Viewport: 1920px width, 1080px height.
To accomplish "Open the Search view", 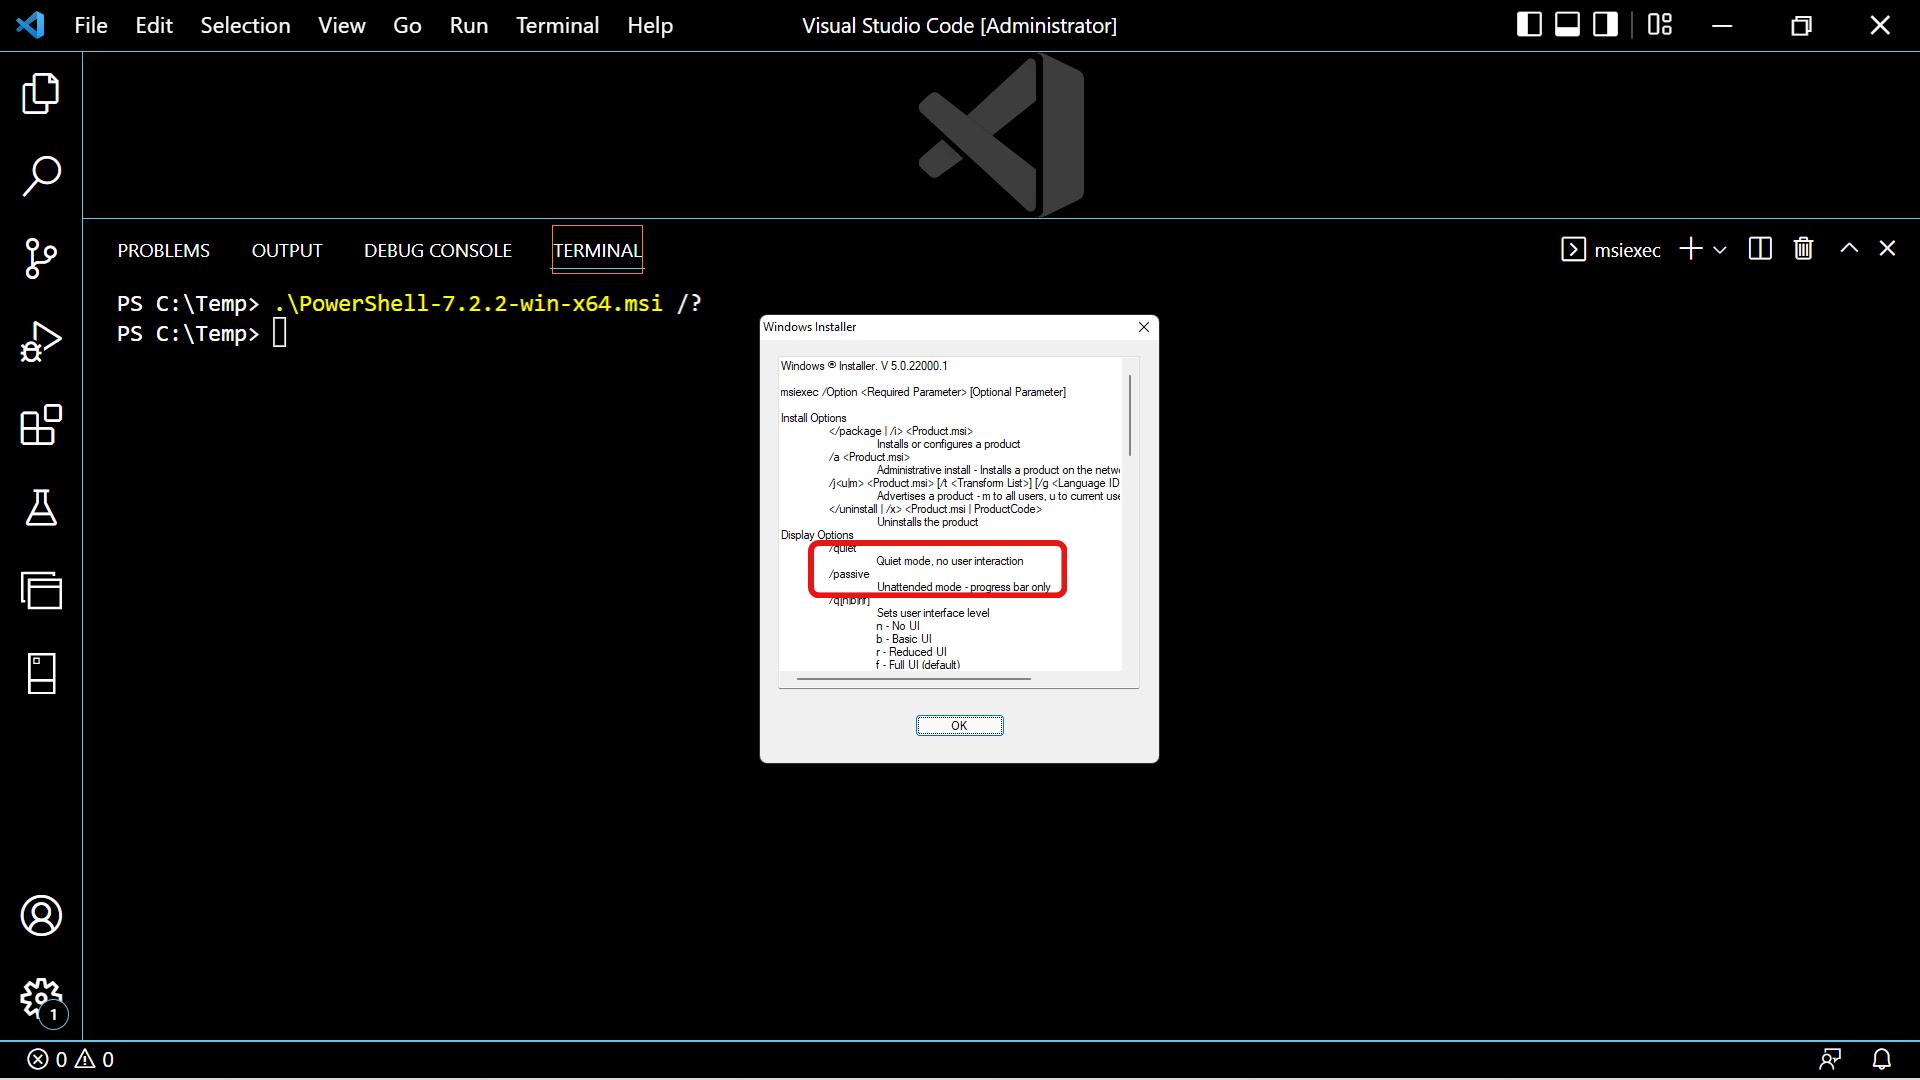I will 41,176.
